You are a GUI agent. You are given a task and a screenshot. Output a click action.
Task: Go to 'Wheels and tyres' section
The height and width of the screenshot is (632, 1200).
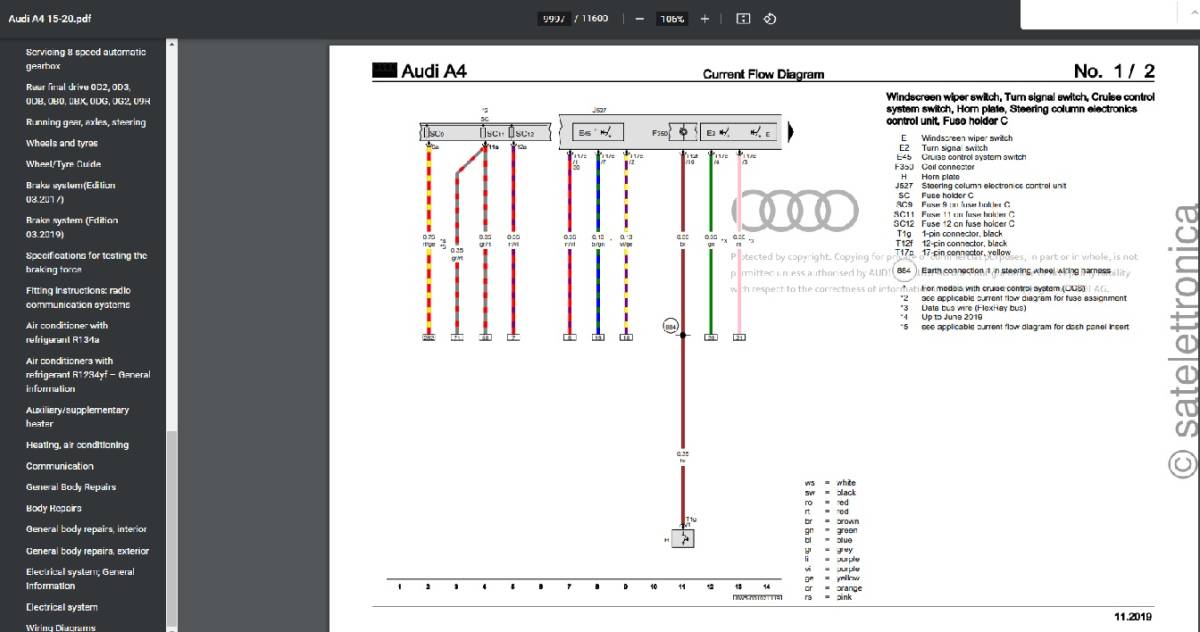62,143
